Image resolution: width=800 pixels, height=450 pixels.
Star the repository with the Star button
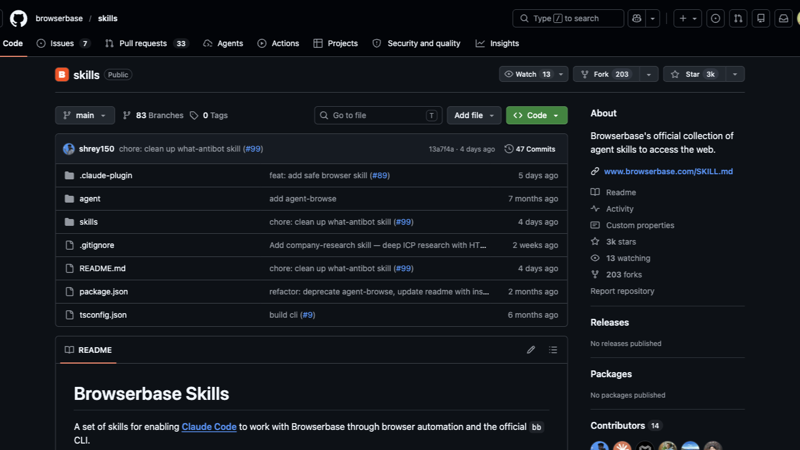[x=694, y=74]
